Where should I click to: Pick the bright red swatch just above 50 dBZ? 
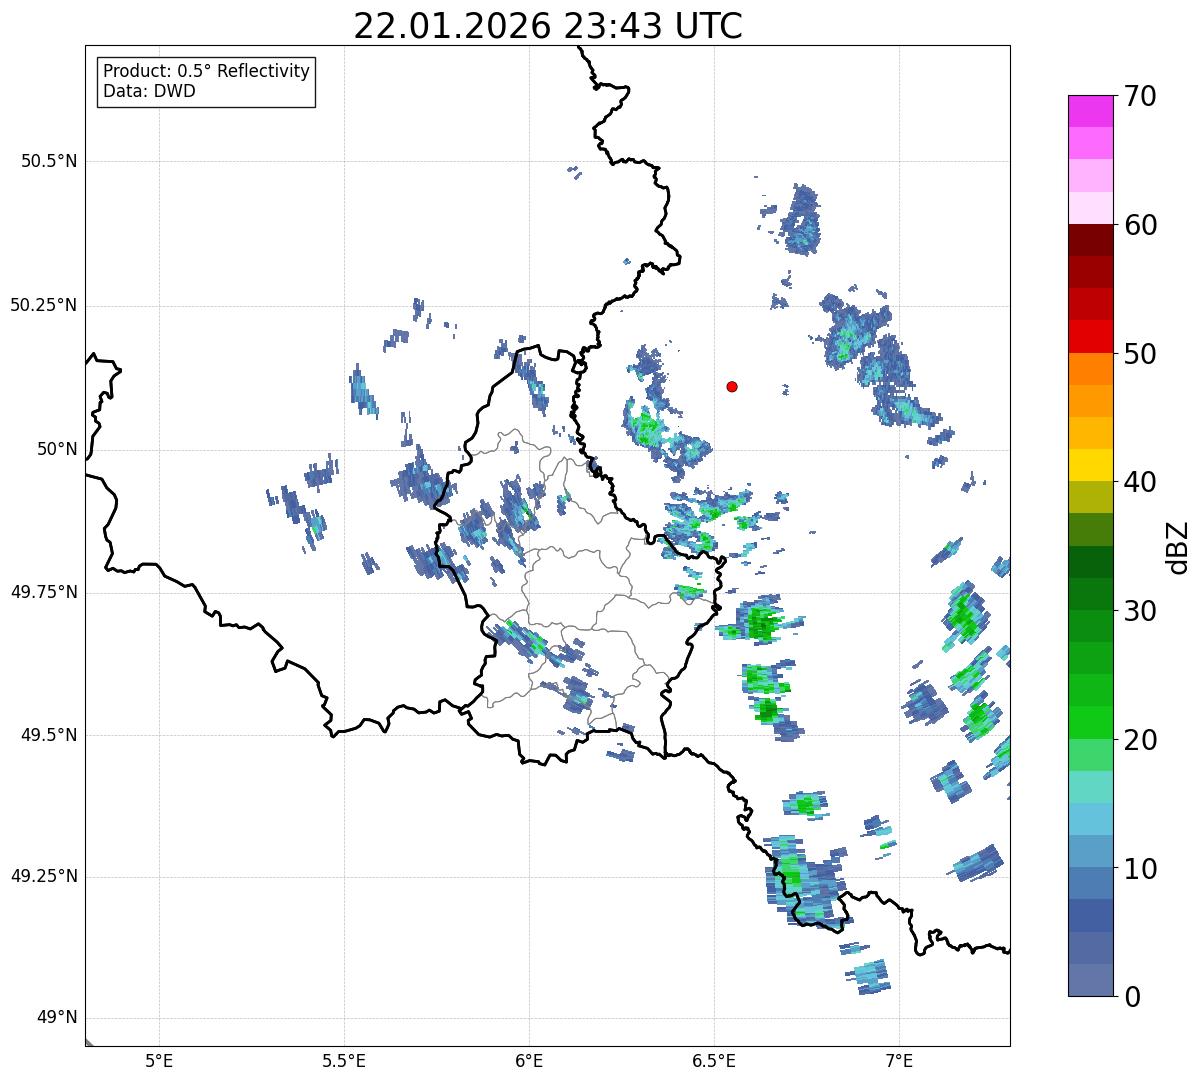click(x=1090, y=336)
